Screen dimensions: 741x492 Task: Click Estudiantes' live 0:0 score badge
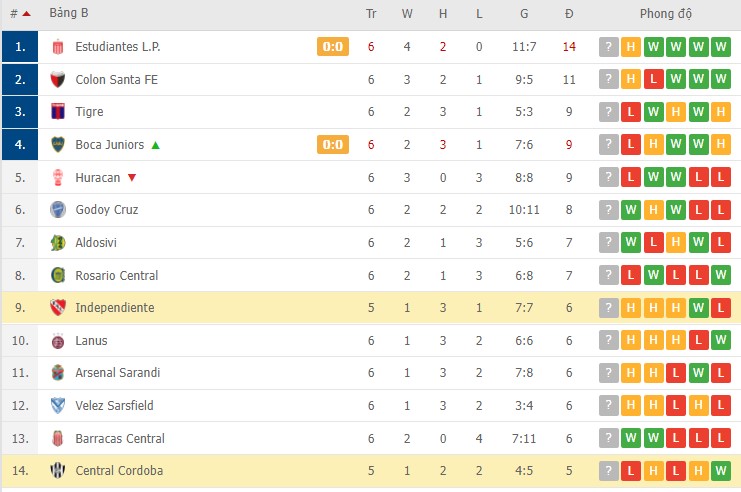pos(333,47)
